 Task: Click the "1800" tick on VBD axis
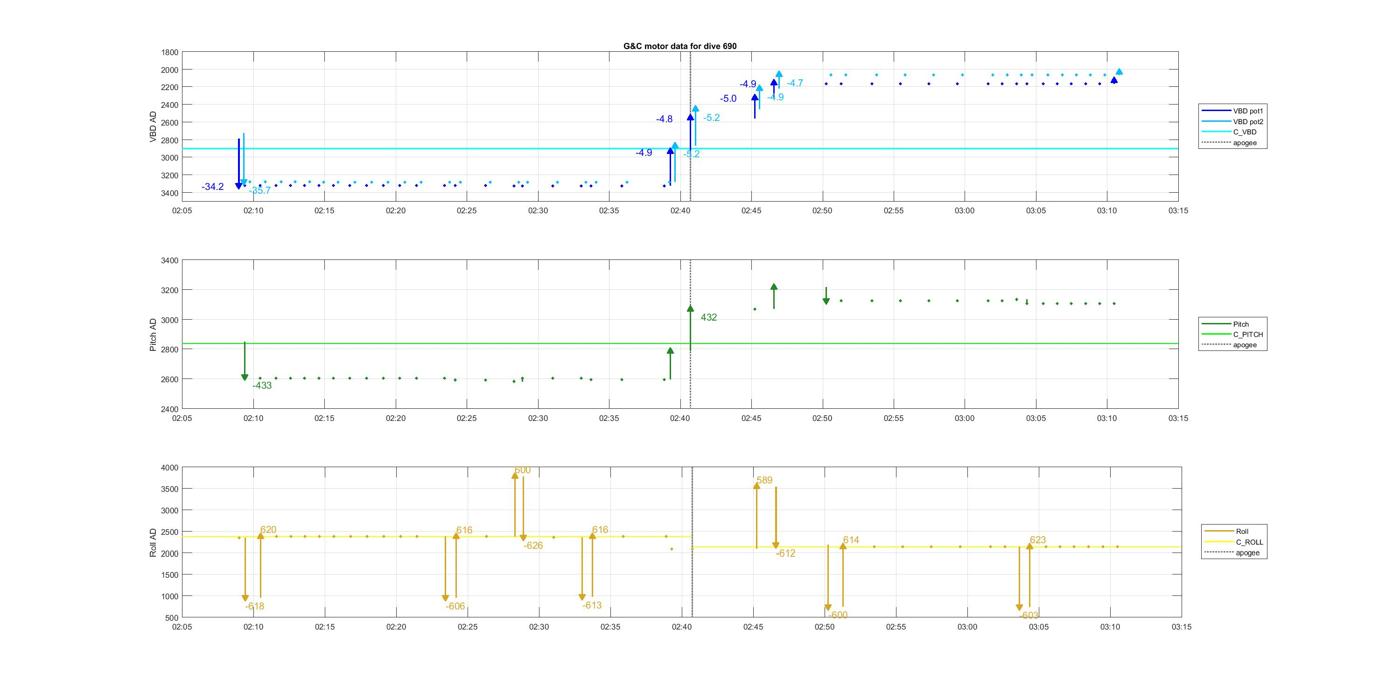coord(169,52)
